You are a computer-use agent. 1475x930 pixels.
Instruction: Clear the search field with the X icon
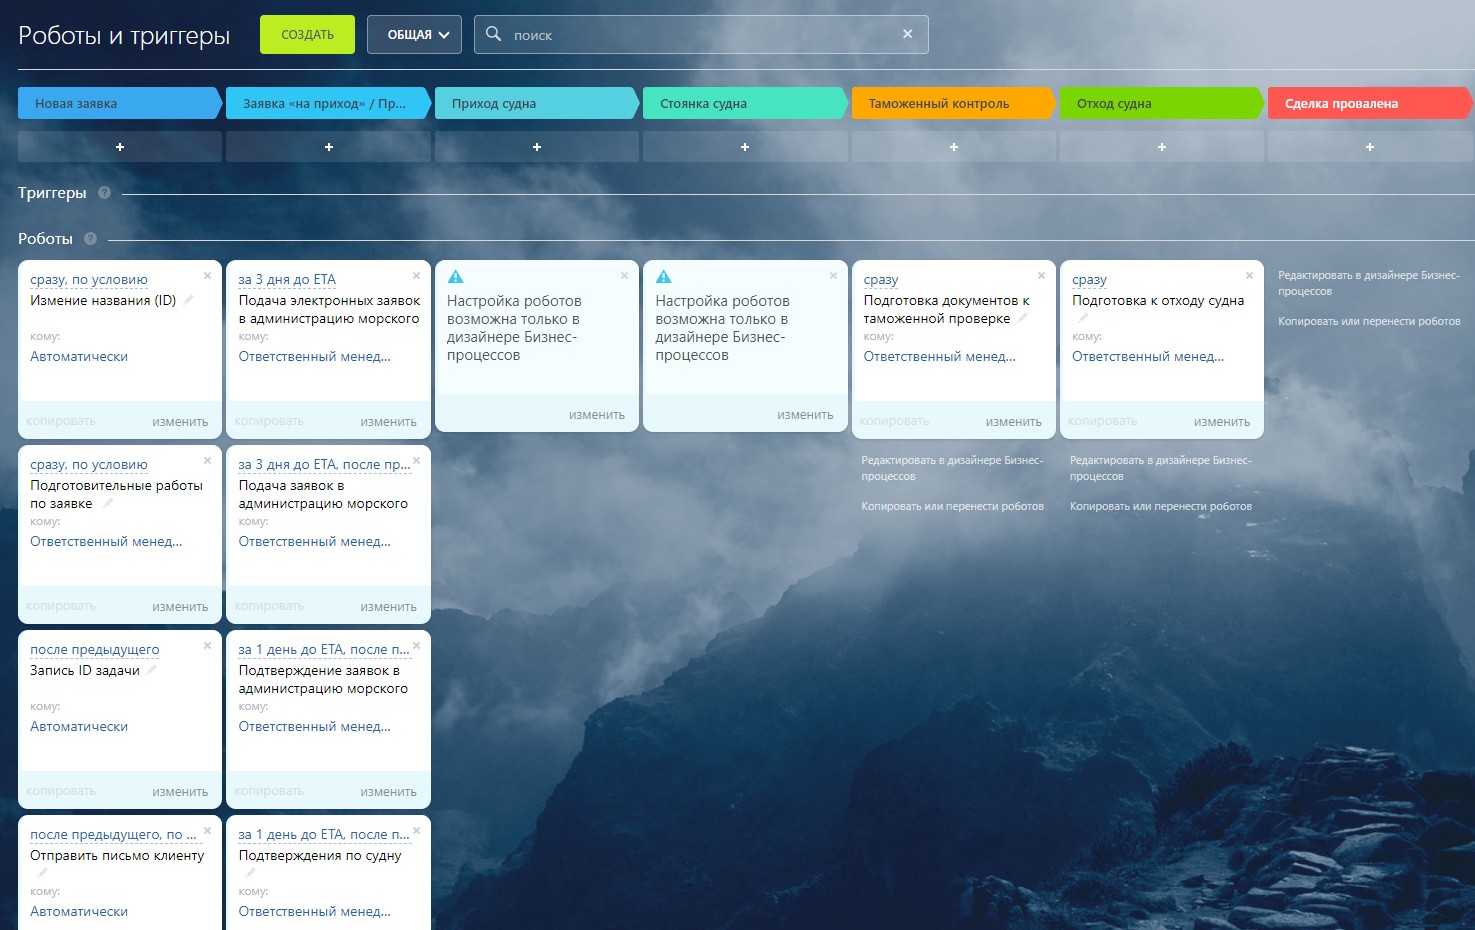pyautogui.click(x=907, y=34)
